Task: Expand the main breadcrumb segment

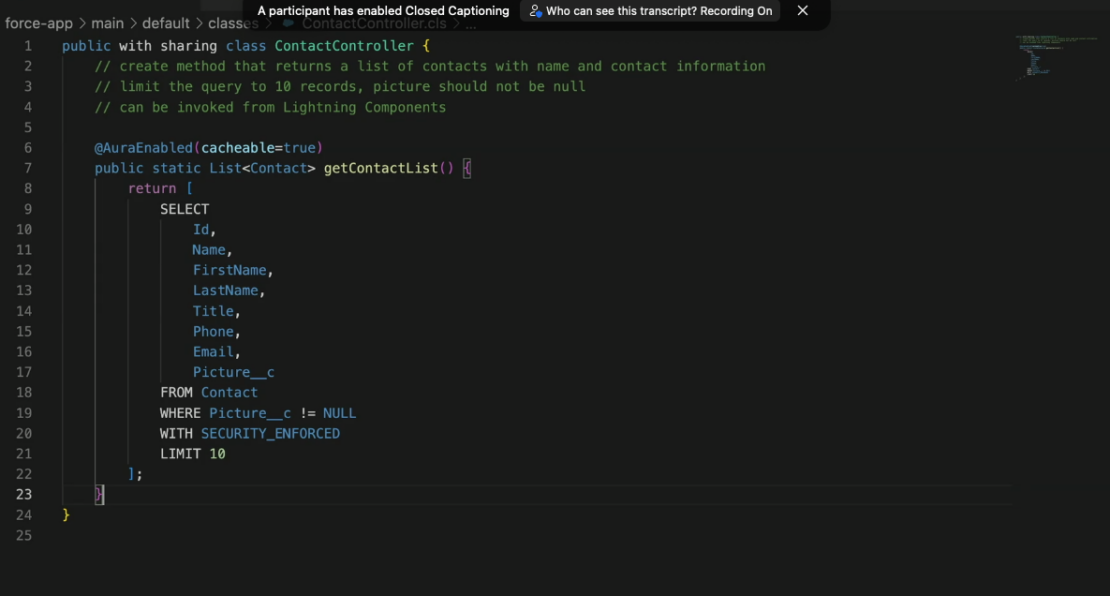Action: [x=107, y=23]
